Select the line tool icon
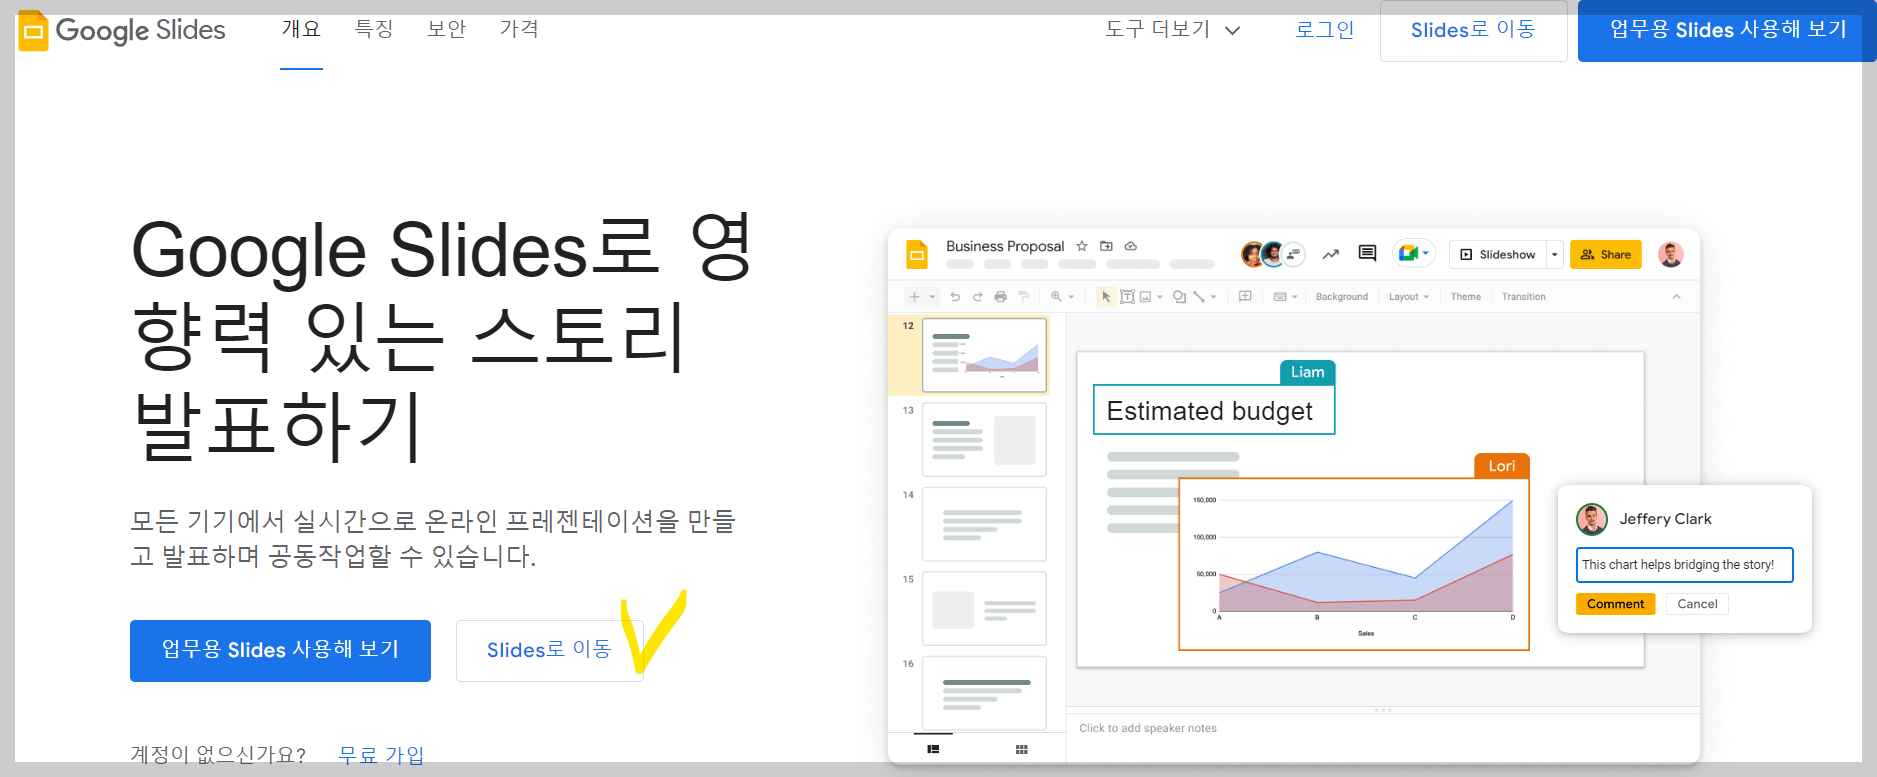This screenshot has width=1877, height=777. [x=1198, y=297]
